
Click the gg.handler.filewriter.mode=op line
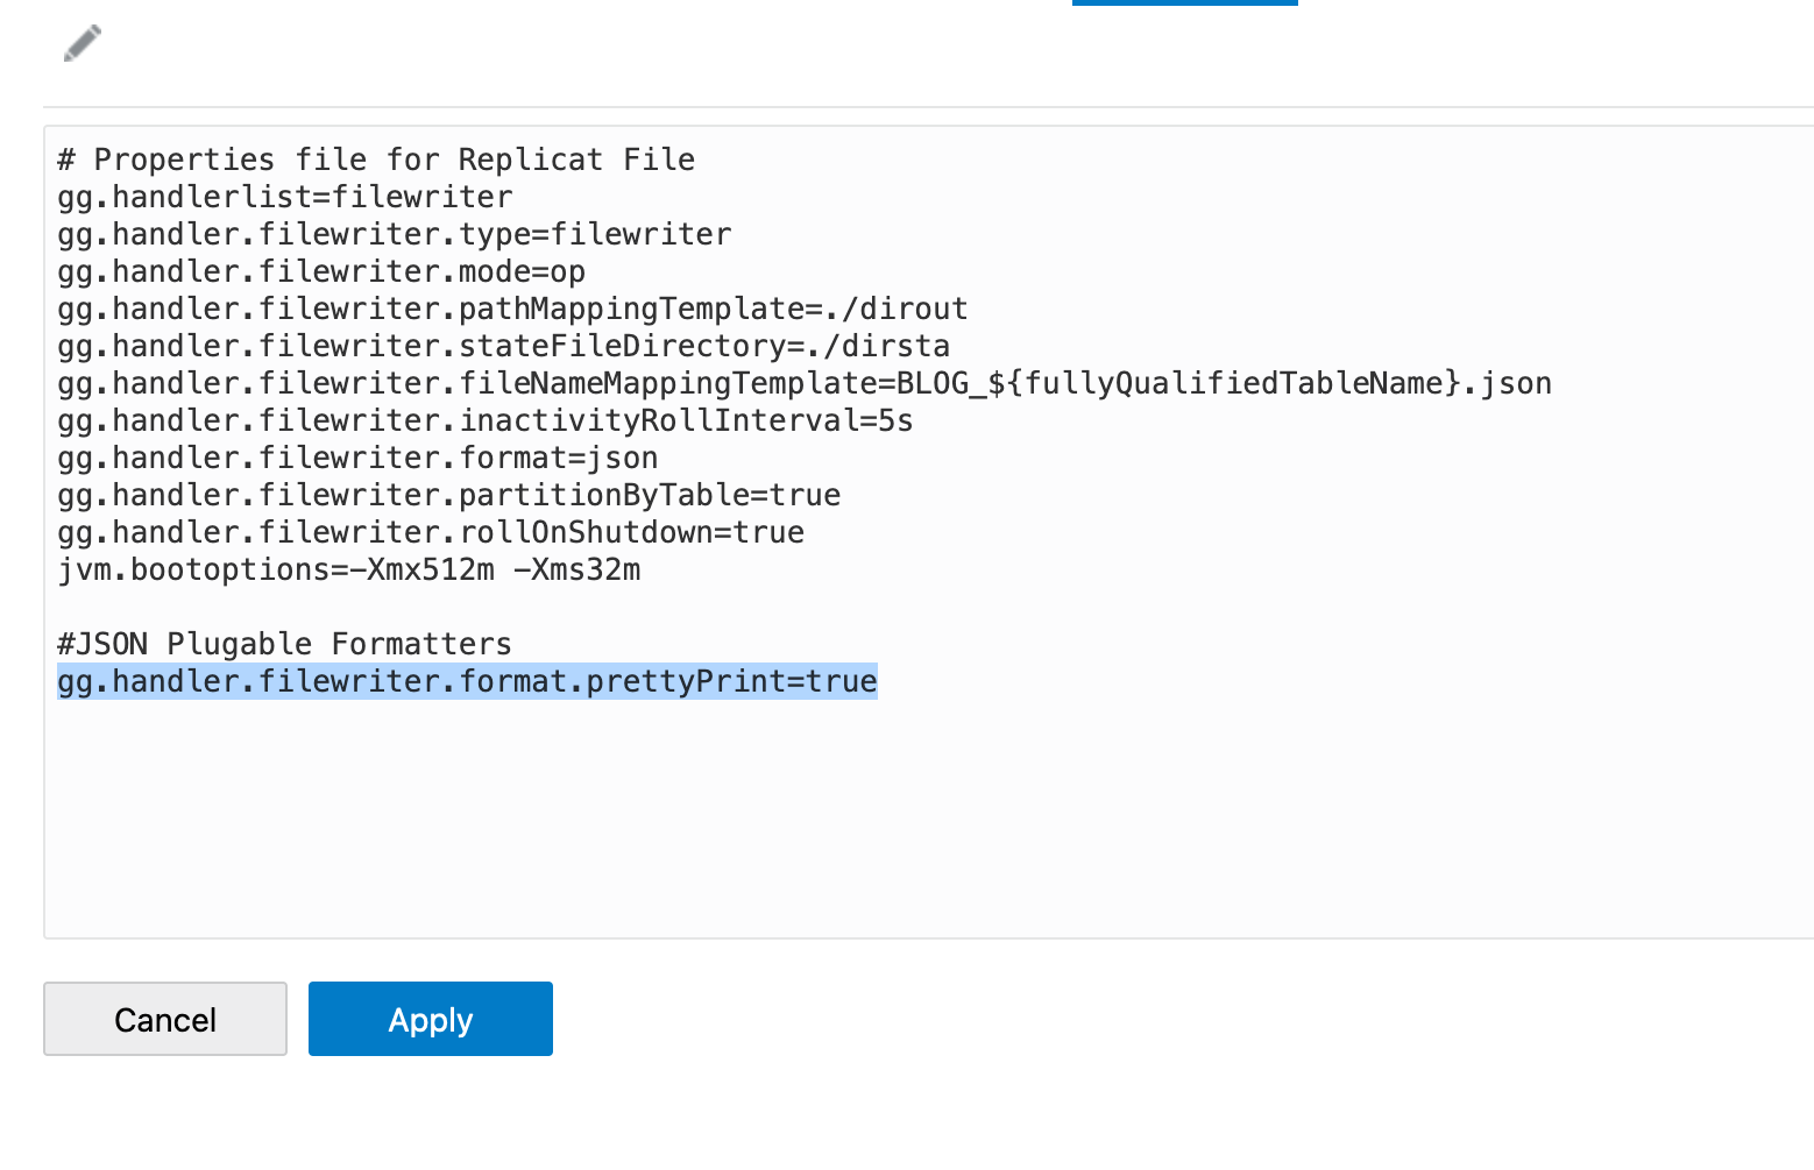(x=320, y=271)
